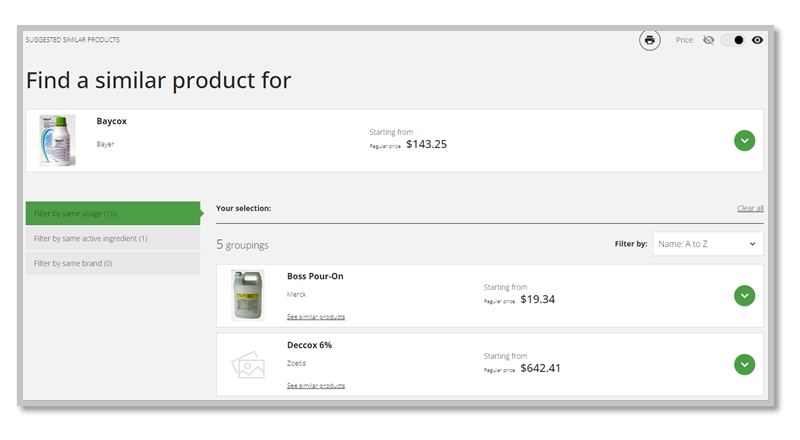Expand the Baycox product details chevron
Image resolution: width=800 pixels, height=440 pixels.
coord(744,140)
